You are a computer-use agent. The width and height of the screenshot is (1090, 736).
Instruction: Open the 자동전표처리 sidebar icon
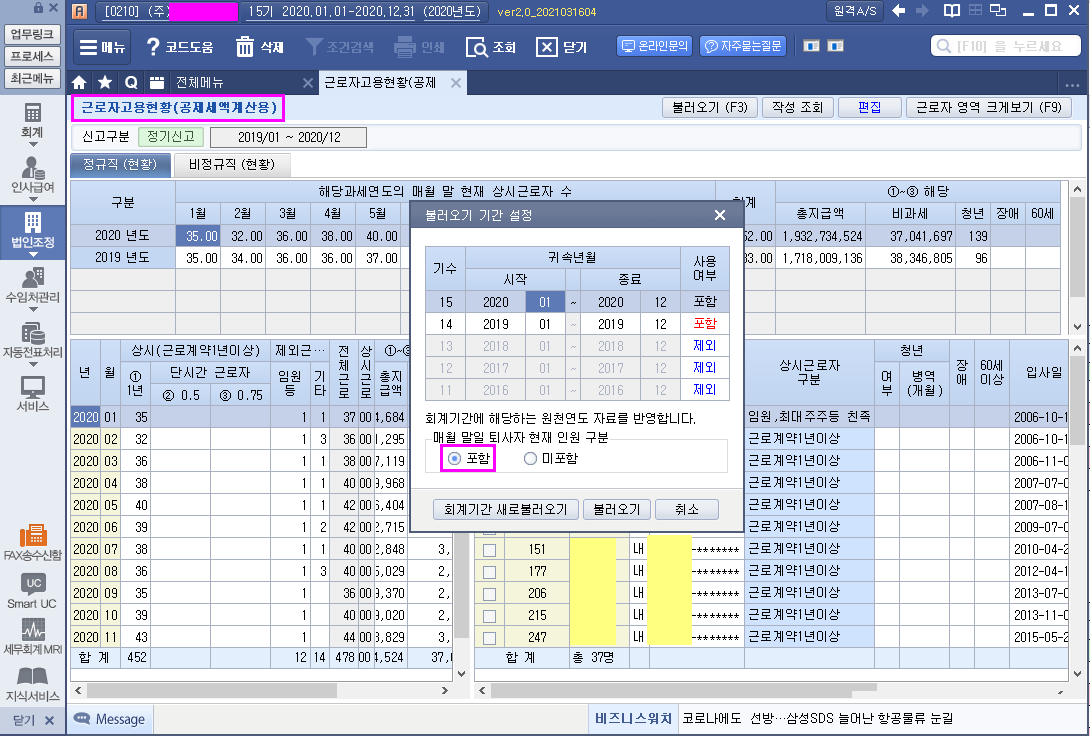(x=32, y=339)
